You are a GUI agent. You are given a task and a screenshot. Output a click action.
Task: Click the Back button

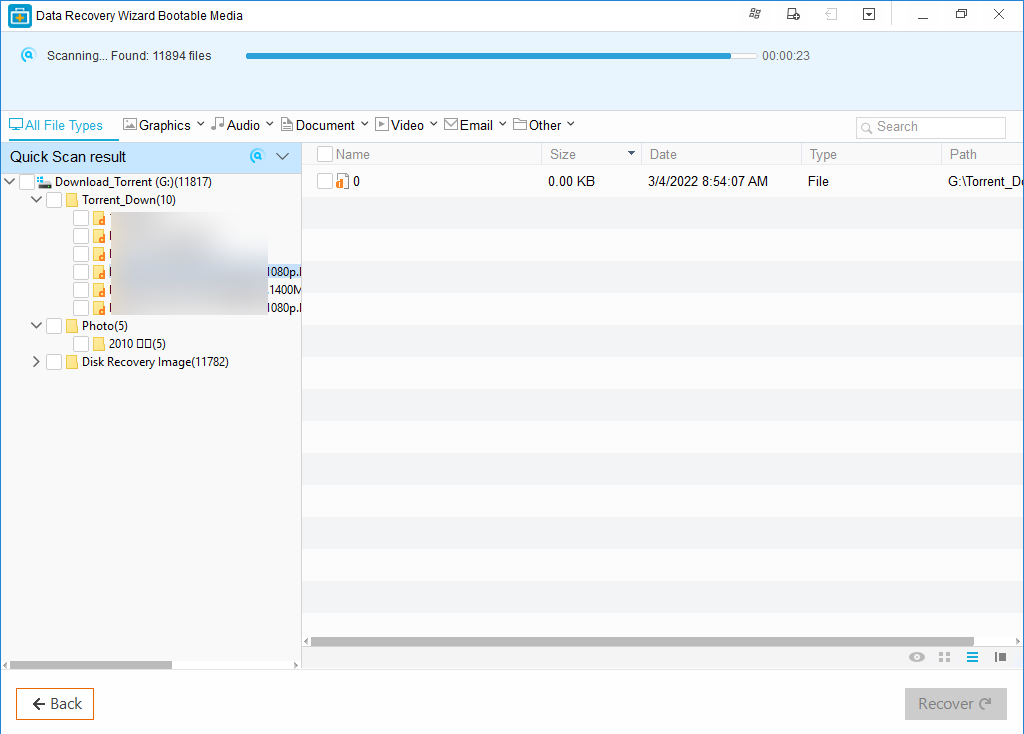(55, 703)
